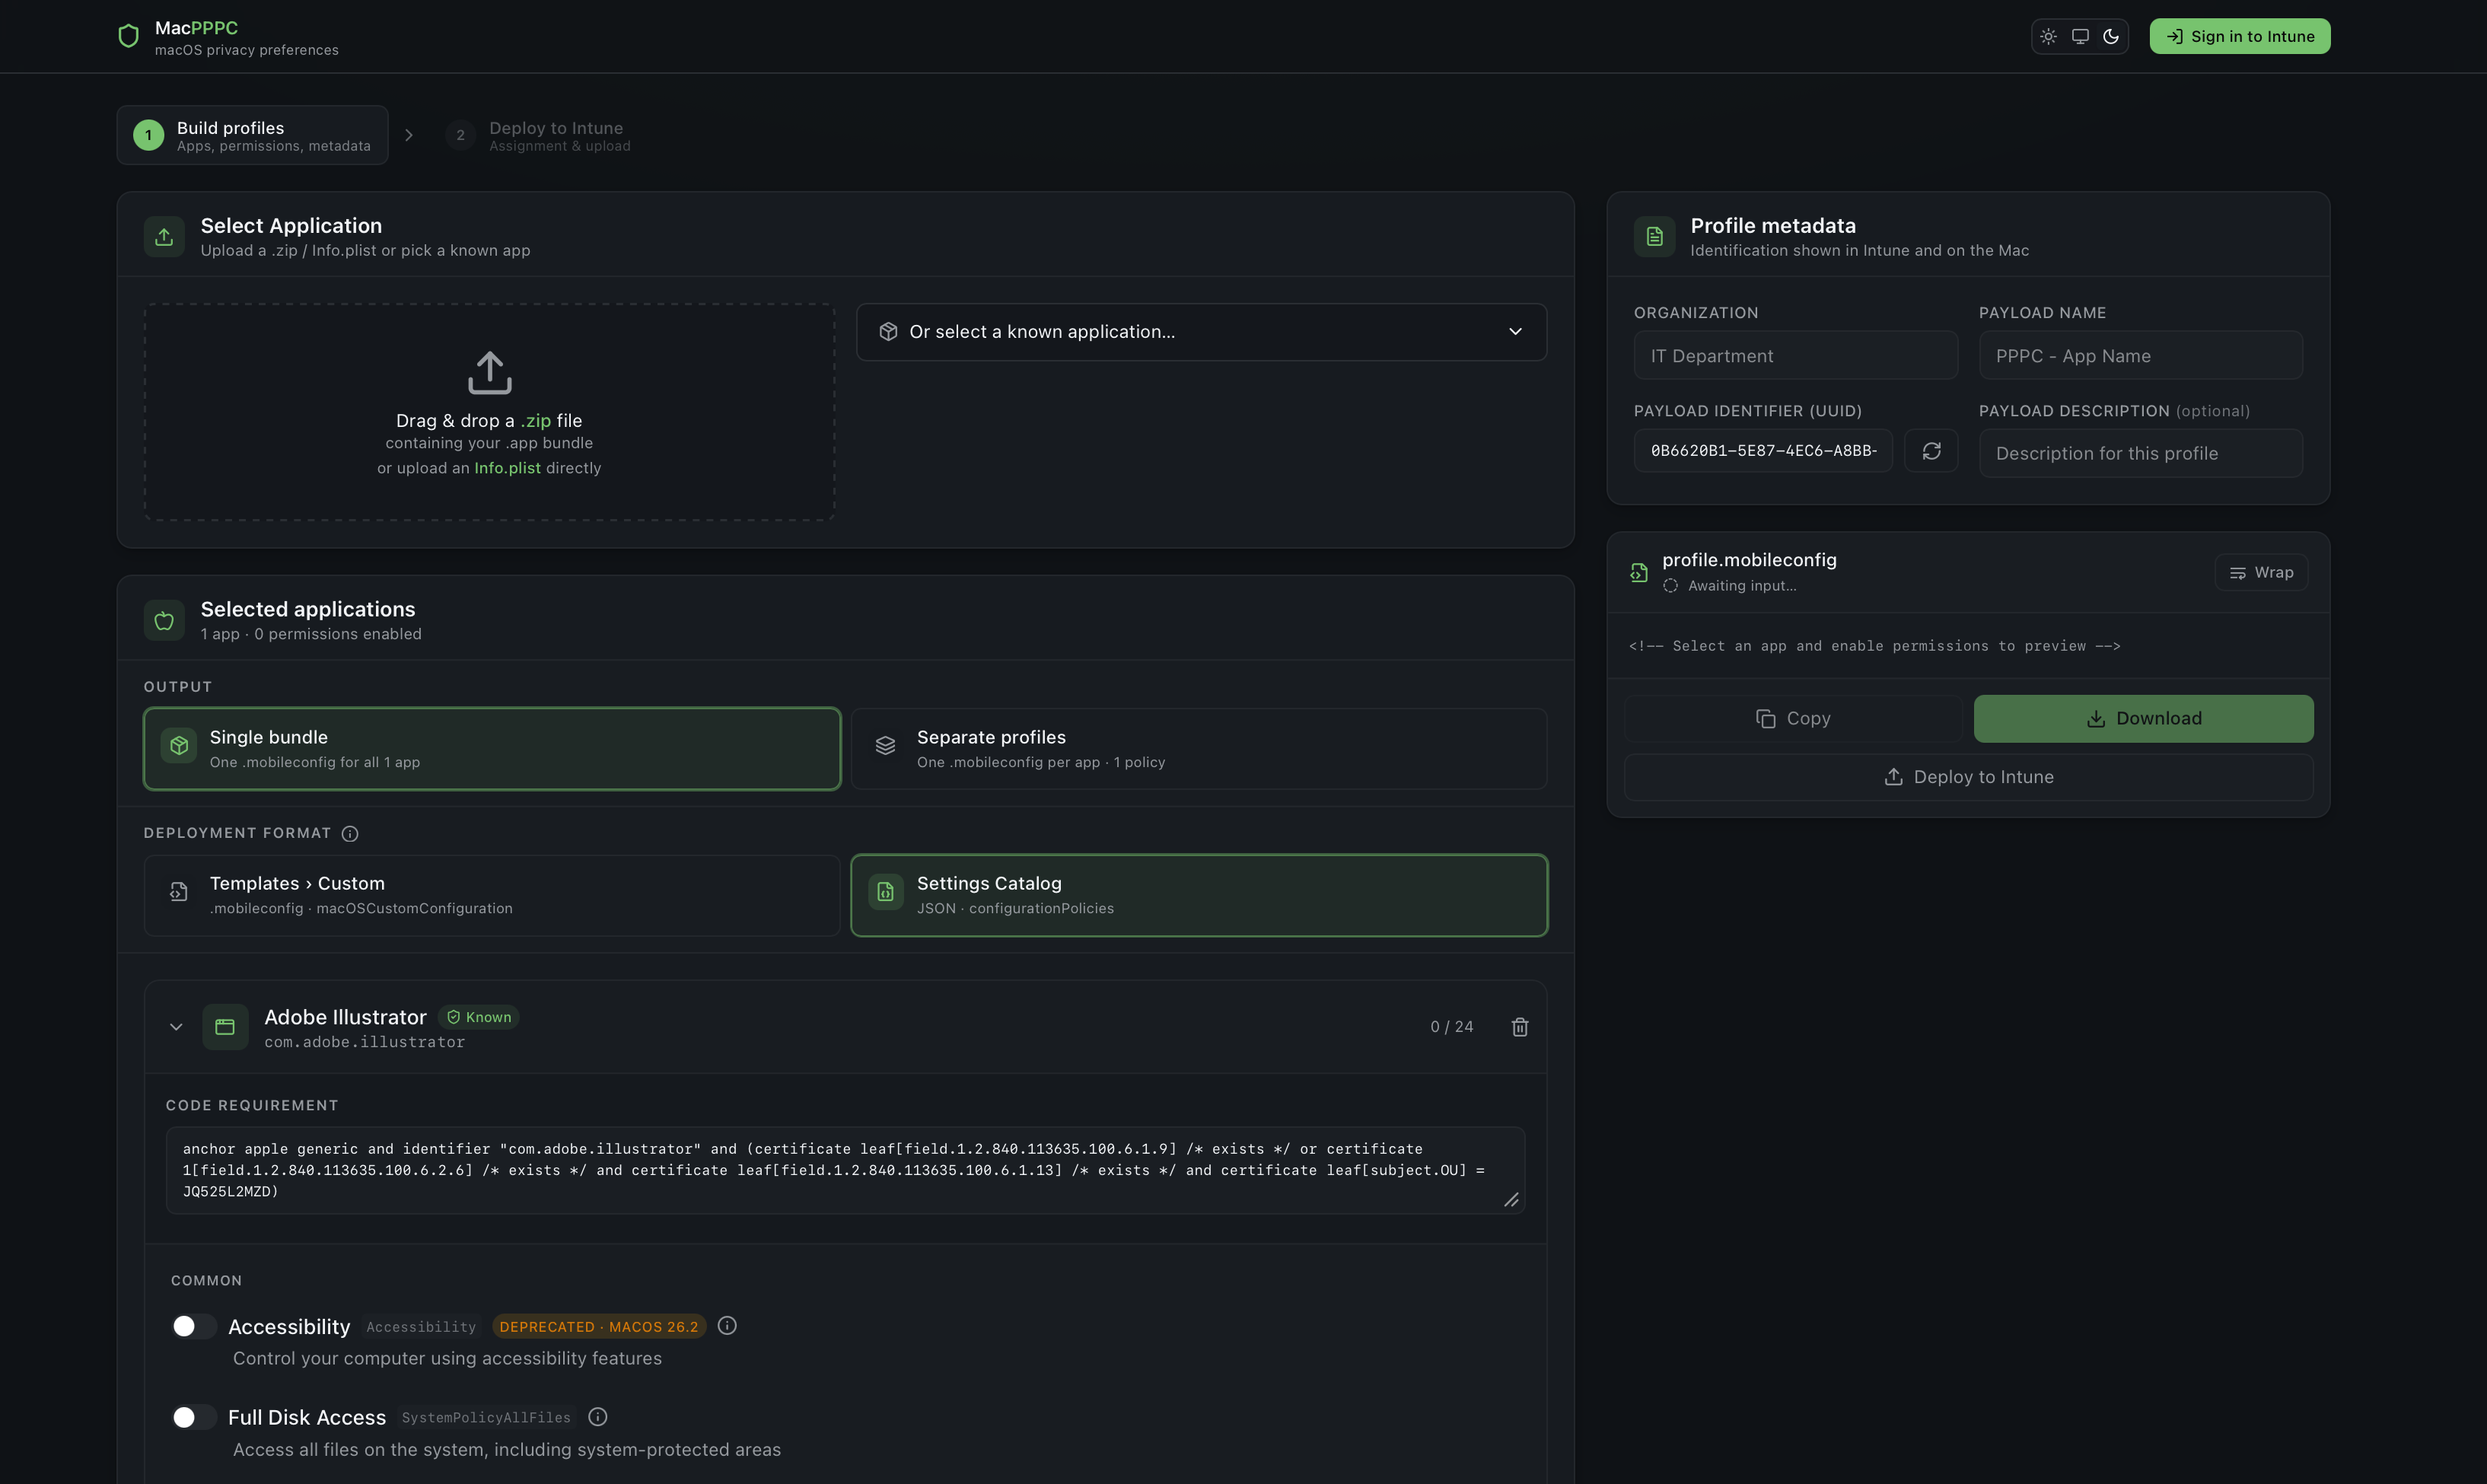2487x1484 pixels.
Task: Click the Templates Custom file icon
Action: (179, 892)
